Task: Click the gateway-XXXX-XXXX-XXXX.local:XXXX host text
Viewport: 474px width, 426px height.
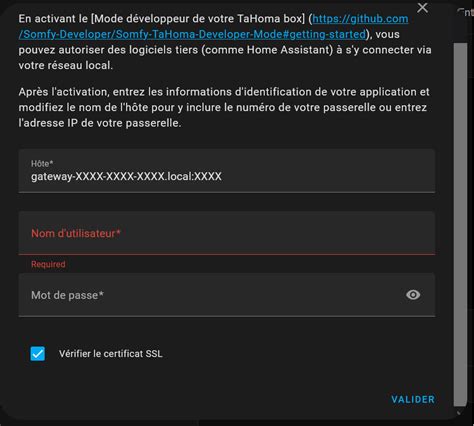Action: click(126, 176)
